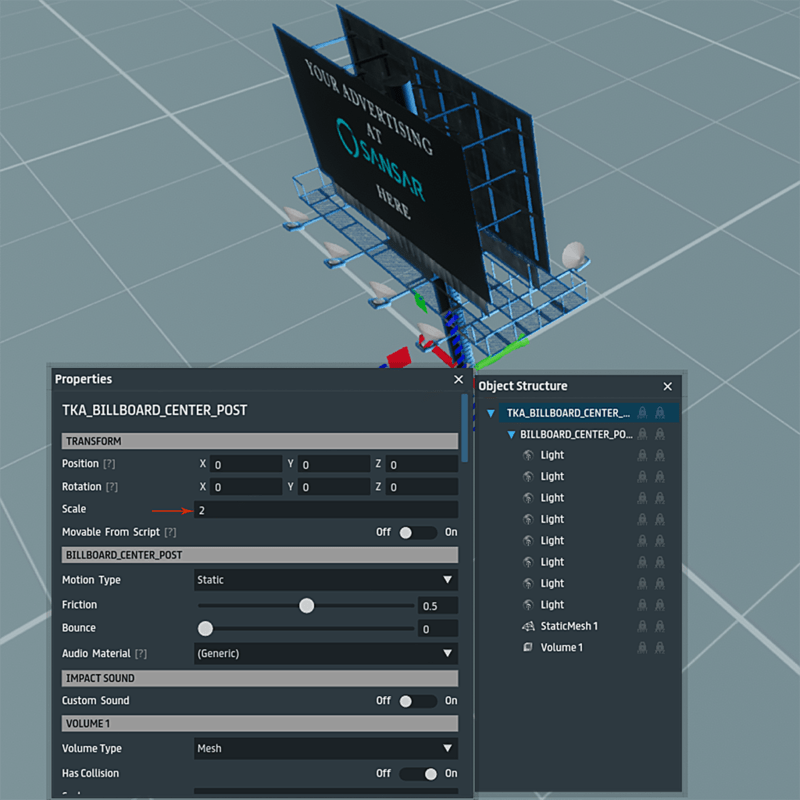Click first lock icon on TKA_BILLBOARD_CENTER row
This screenshot has height=800, width=800.
[x=642, y=412]
